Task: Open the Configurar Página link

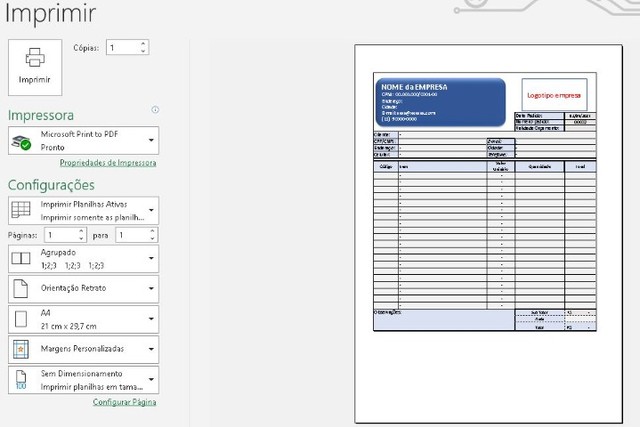Action: coord(124,402)
